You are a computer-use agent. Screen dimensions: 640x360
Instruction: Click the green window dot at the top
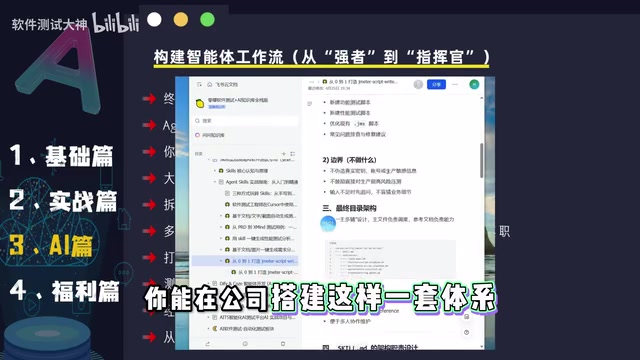tap(207, 19)
